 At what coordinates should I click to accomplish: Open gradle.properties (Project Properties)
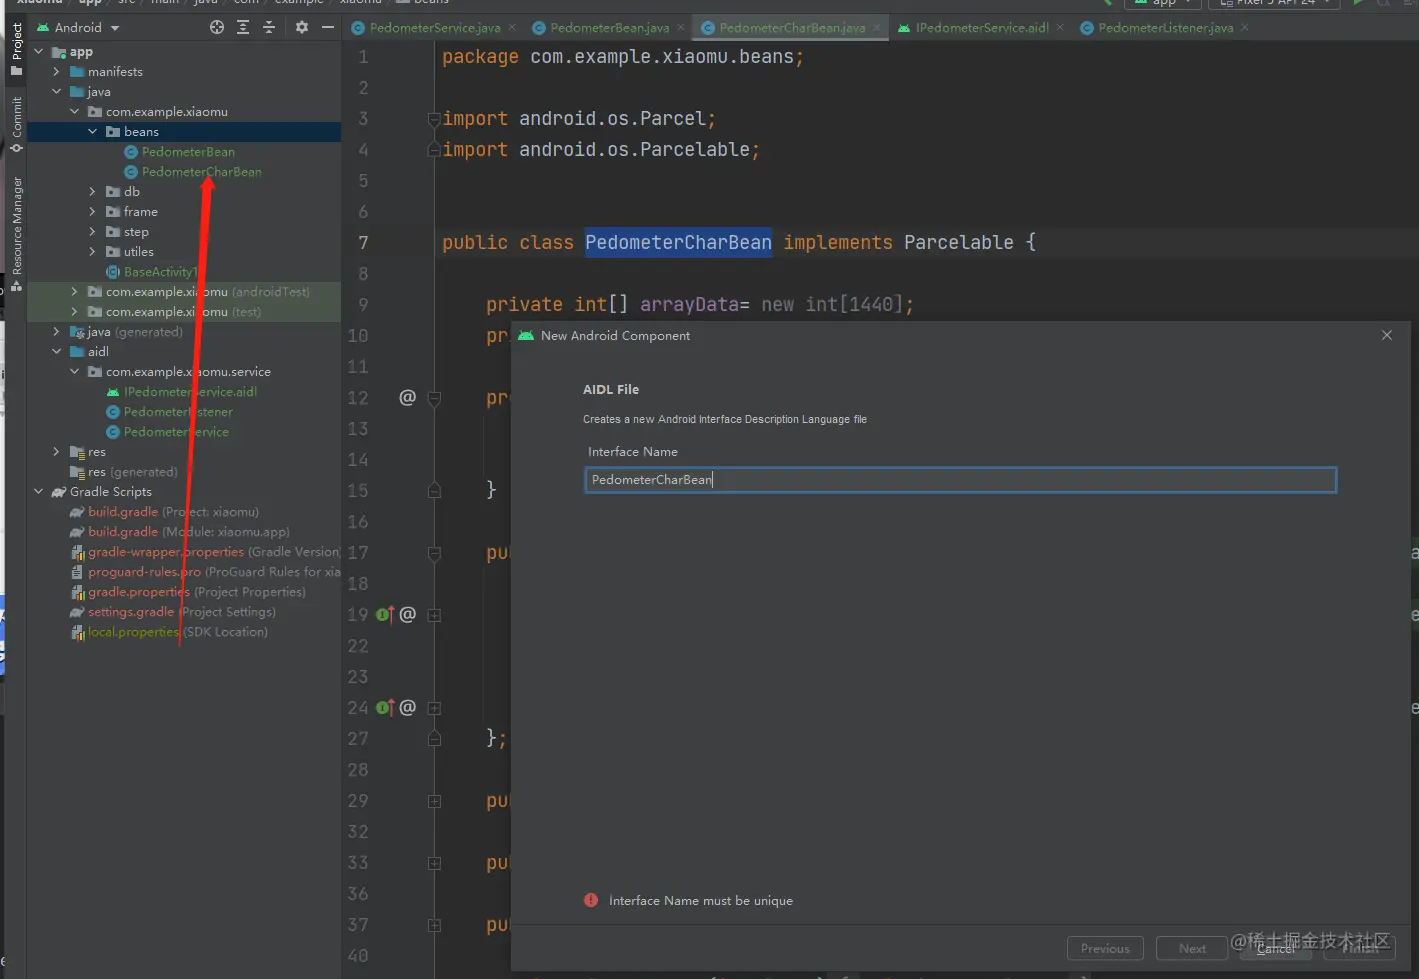[197, 592]
